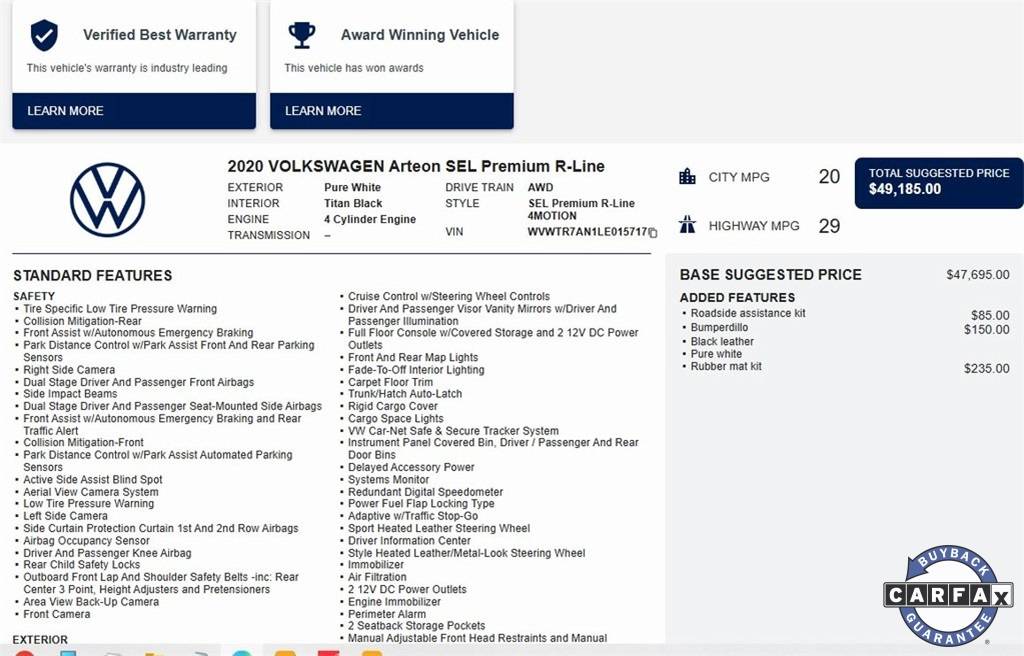Click the Collision Mitigation-Rear item
Image resolution: width=1024 pixels, height=656 pixels.
82,321
